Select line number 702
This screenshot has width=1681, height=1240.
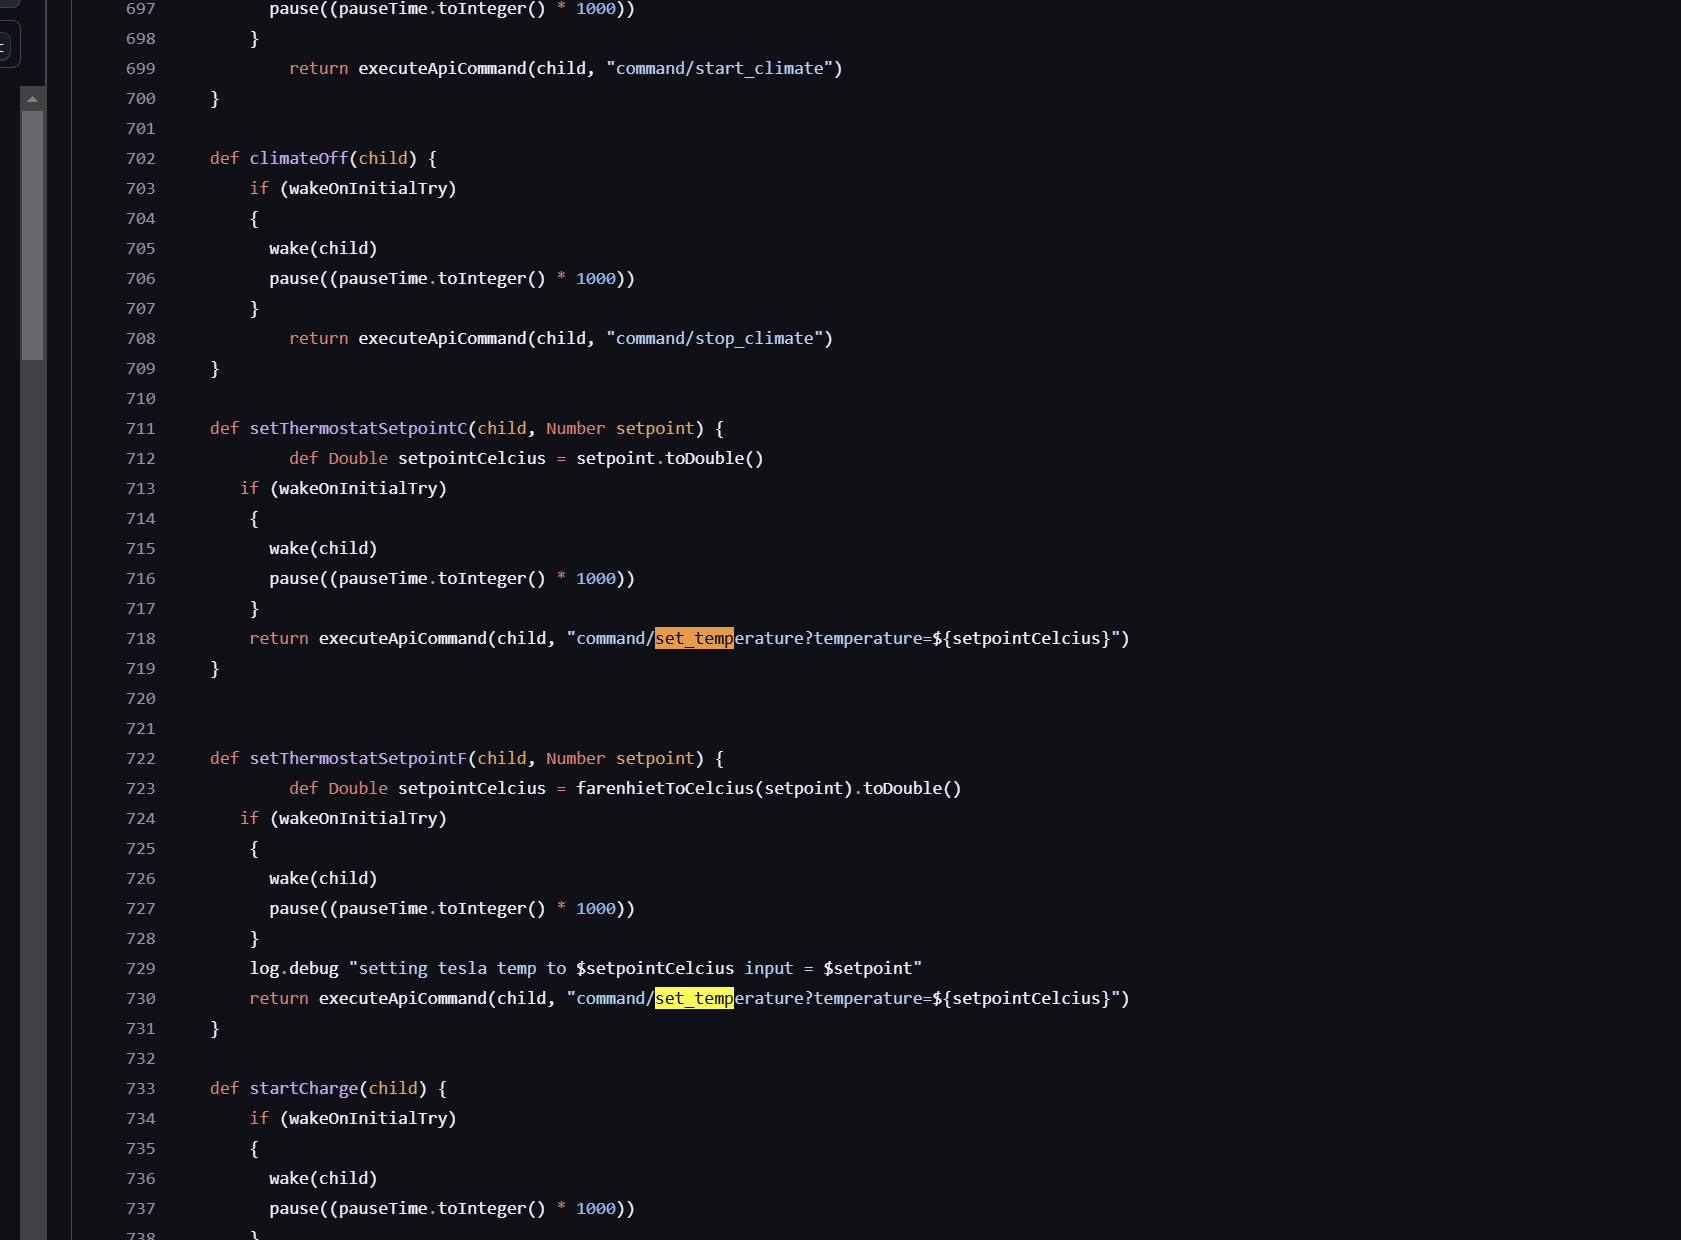[x=141, y=158]
